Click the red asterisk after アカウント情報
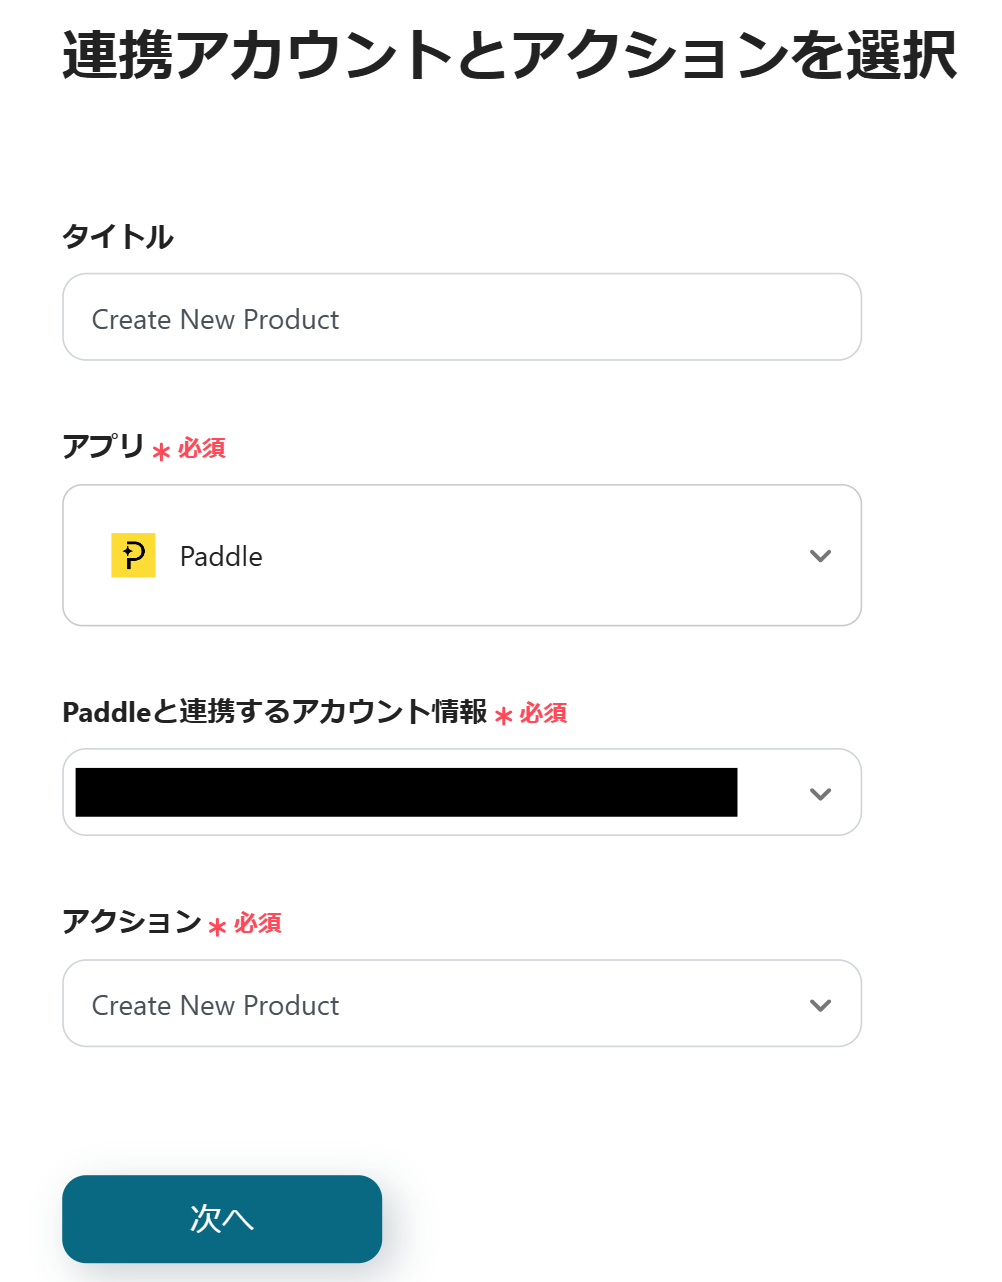1002x1282 pixels. [x=503, y=717]
